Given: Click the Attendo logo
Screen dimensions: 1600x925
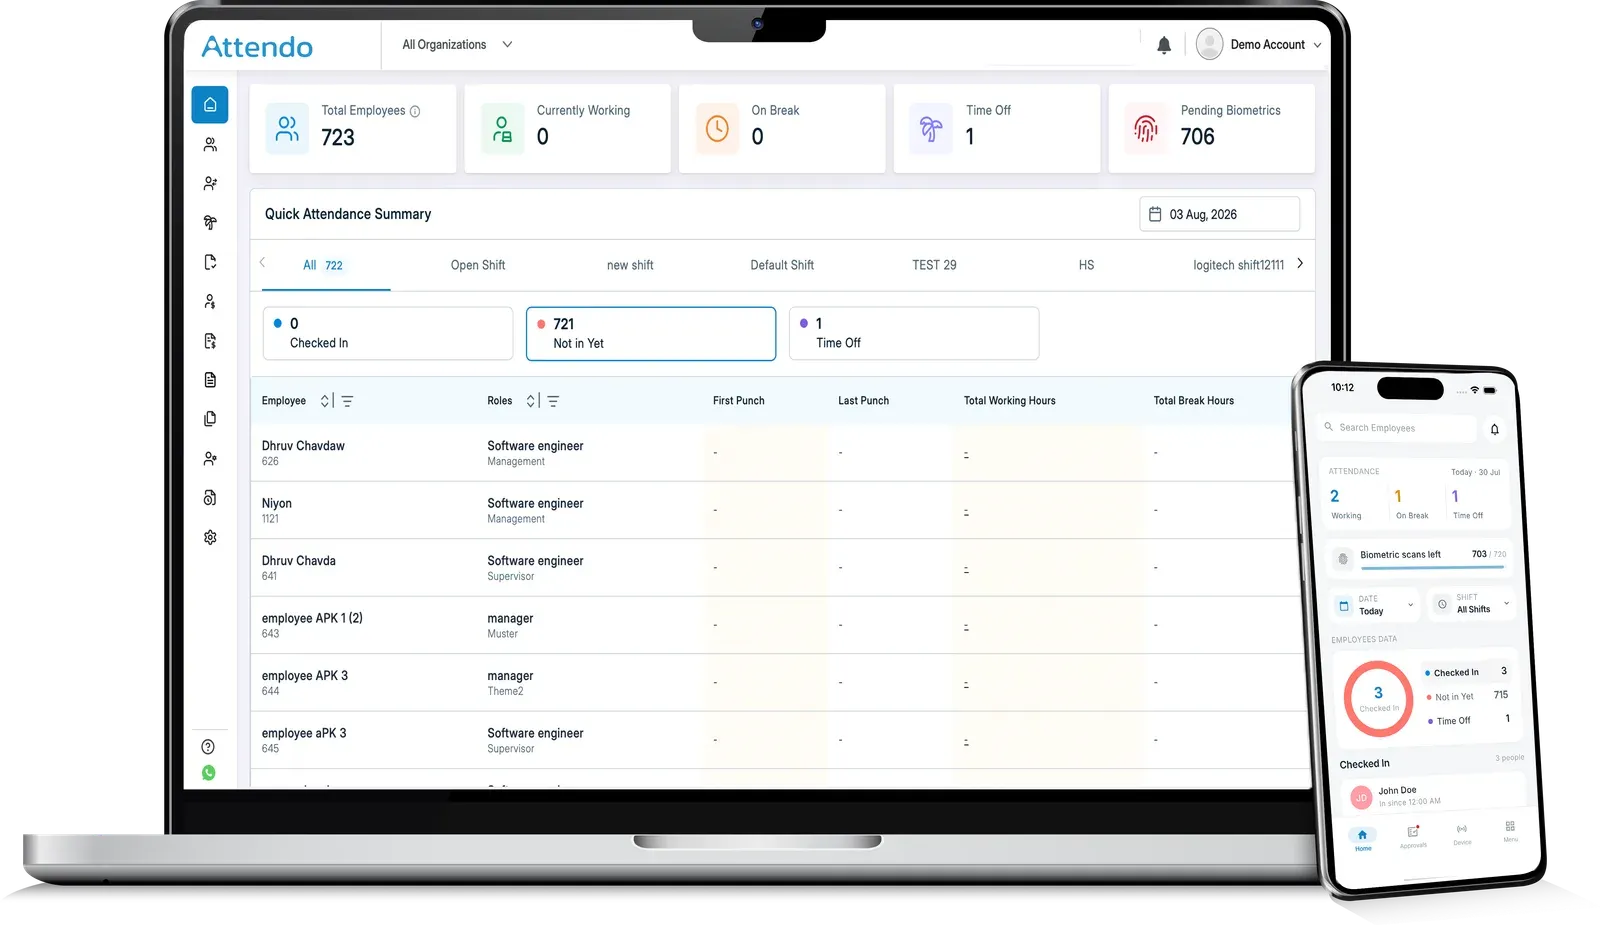Looking at the screenshot, I should tap(257, 47).
